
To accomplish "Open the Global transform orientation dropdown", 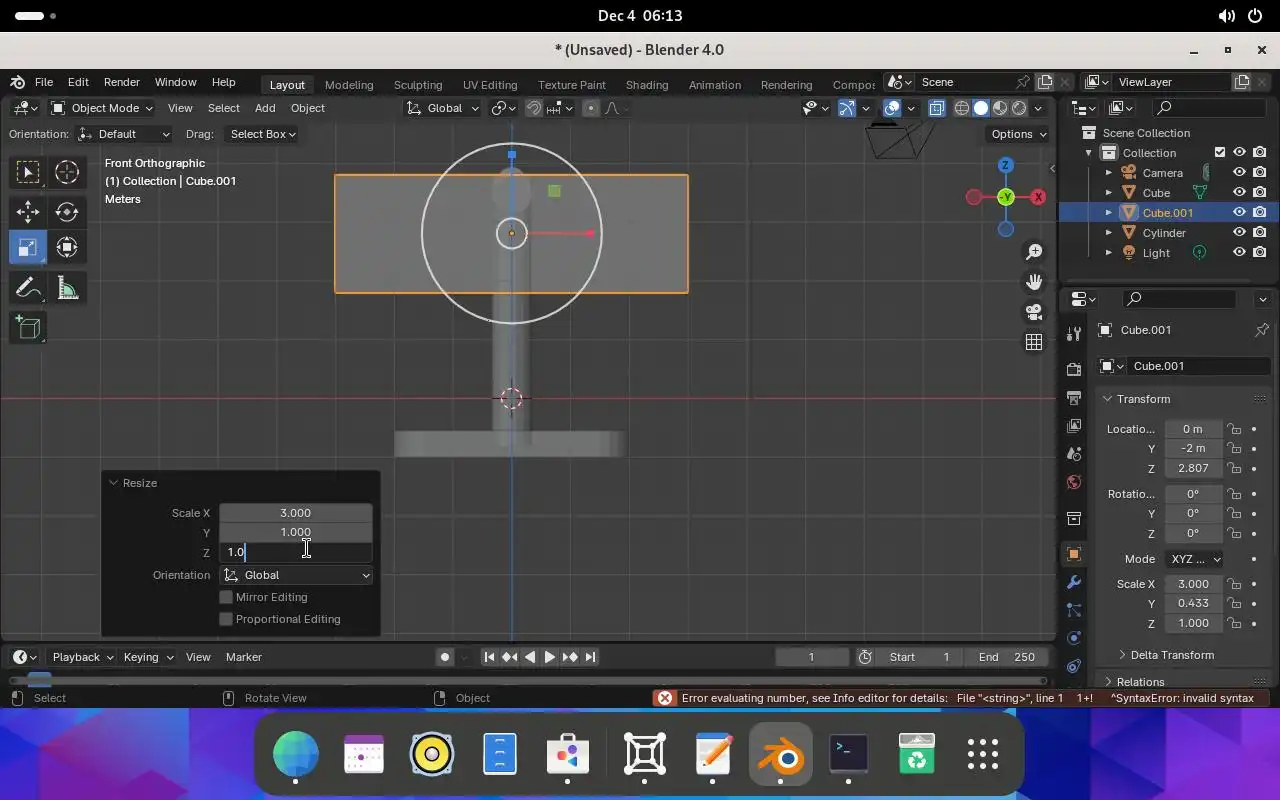I will 443,108.
